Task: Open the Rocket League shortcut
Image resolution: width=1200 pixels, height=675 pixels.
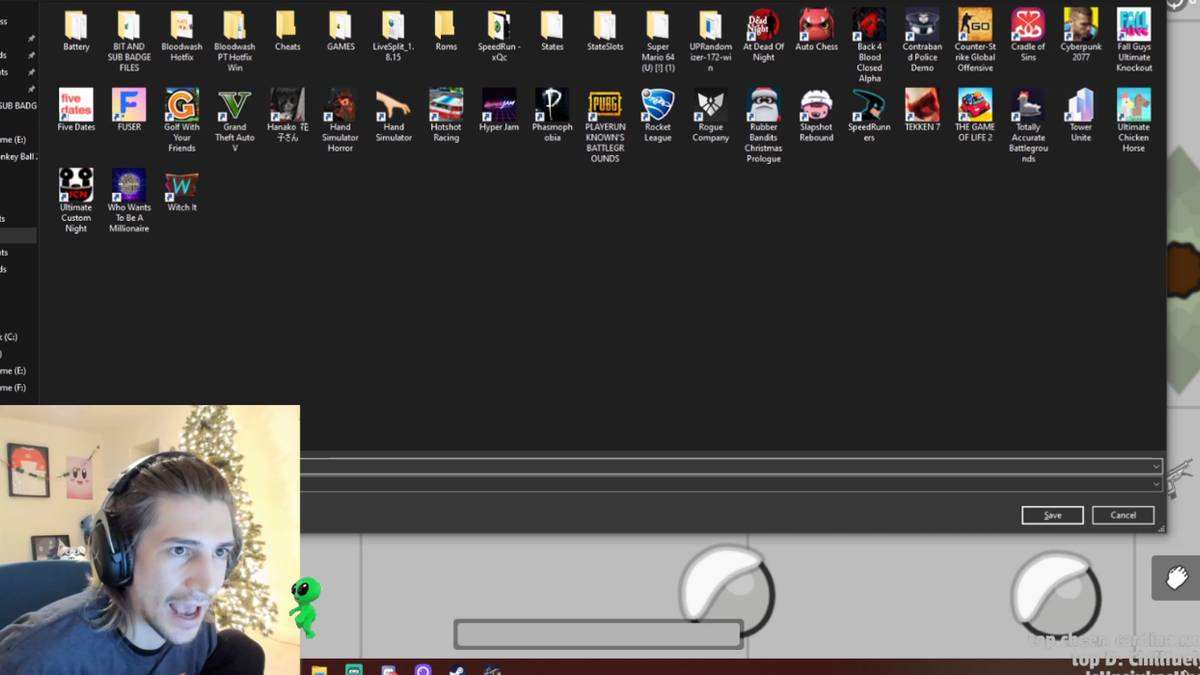Action: pyautogui.click(x=657, y=106)
